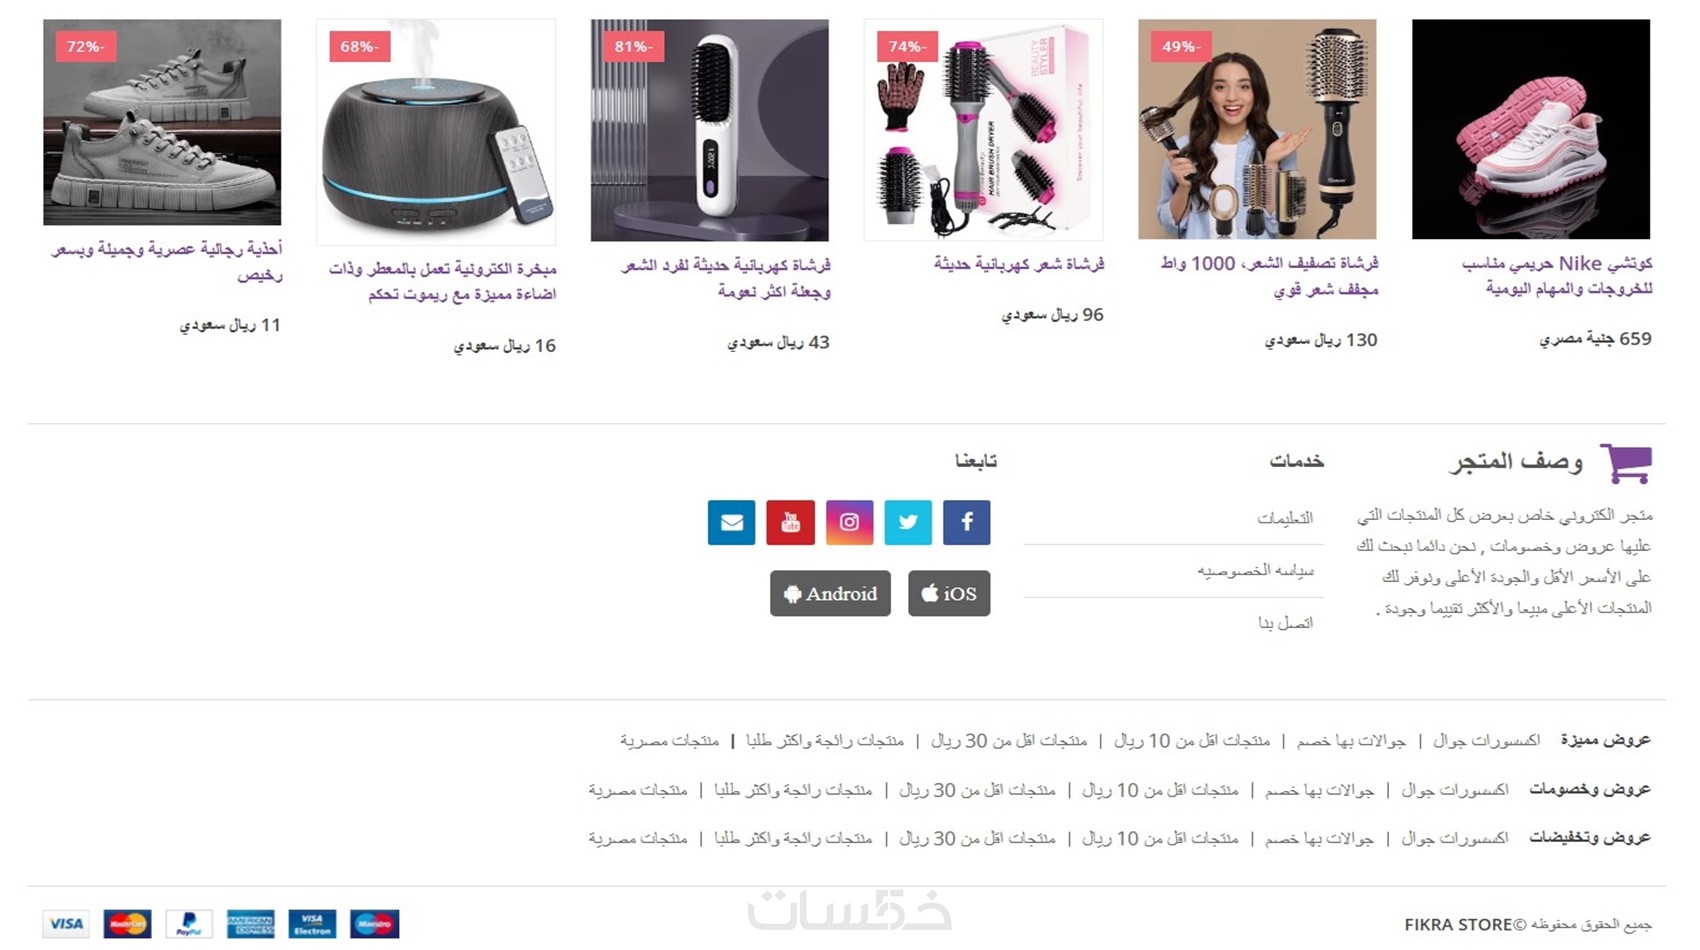Click the 81% discount badge
The width and height of the screenshot is (1700, 950).
click(x=633, y=46)
